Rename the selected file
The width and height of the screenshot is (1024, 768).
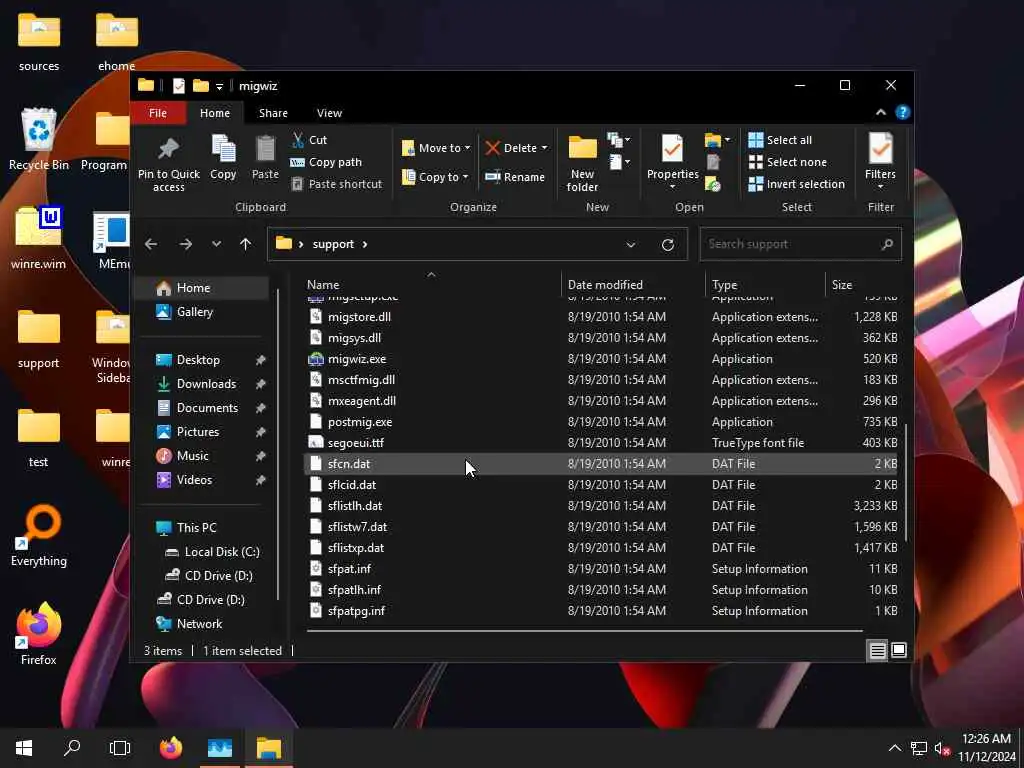515,177
